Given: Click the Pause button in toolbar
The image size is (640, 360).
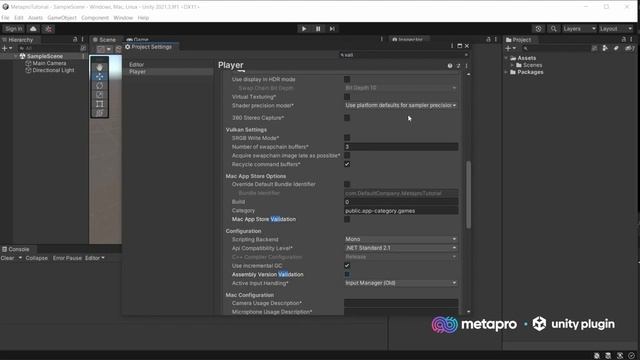Looking at the screenshot, I should pos(318,29).
